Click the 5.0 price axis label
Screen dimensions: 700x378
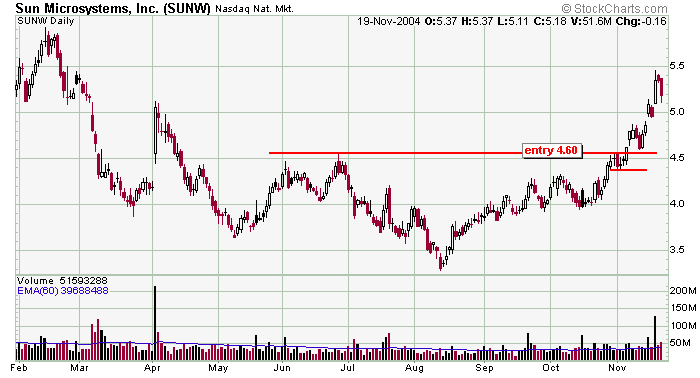[x=677, y=112]
